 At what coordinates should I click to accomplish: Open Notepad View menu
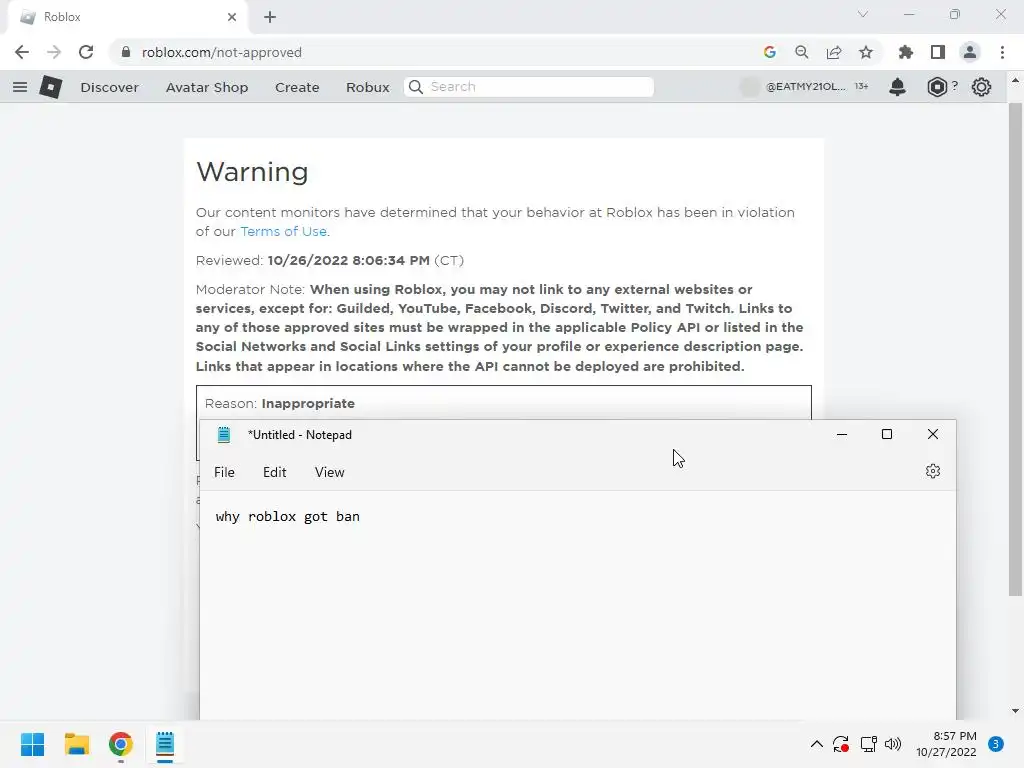329,472
